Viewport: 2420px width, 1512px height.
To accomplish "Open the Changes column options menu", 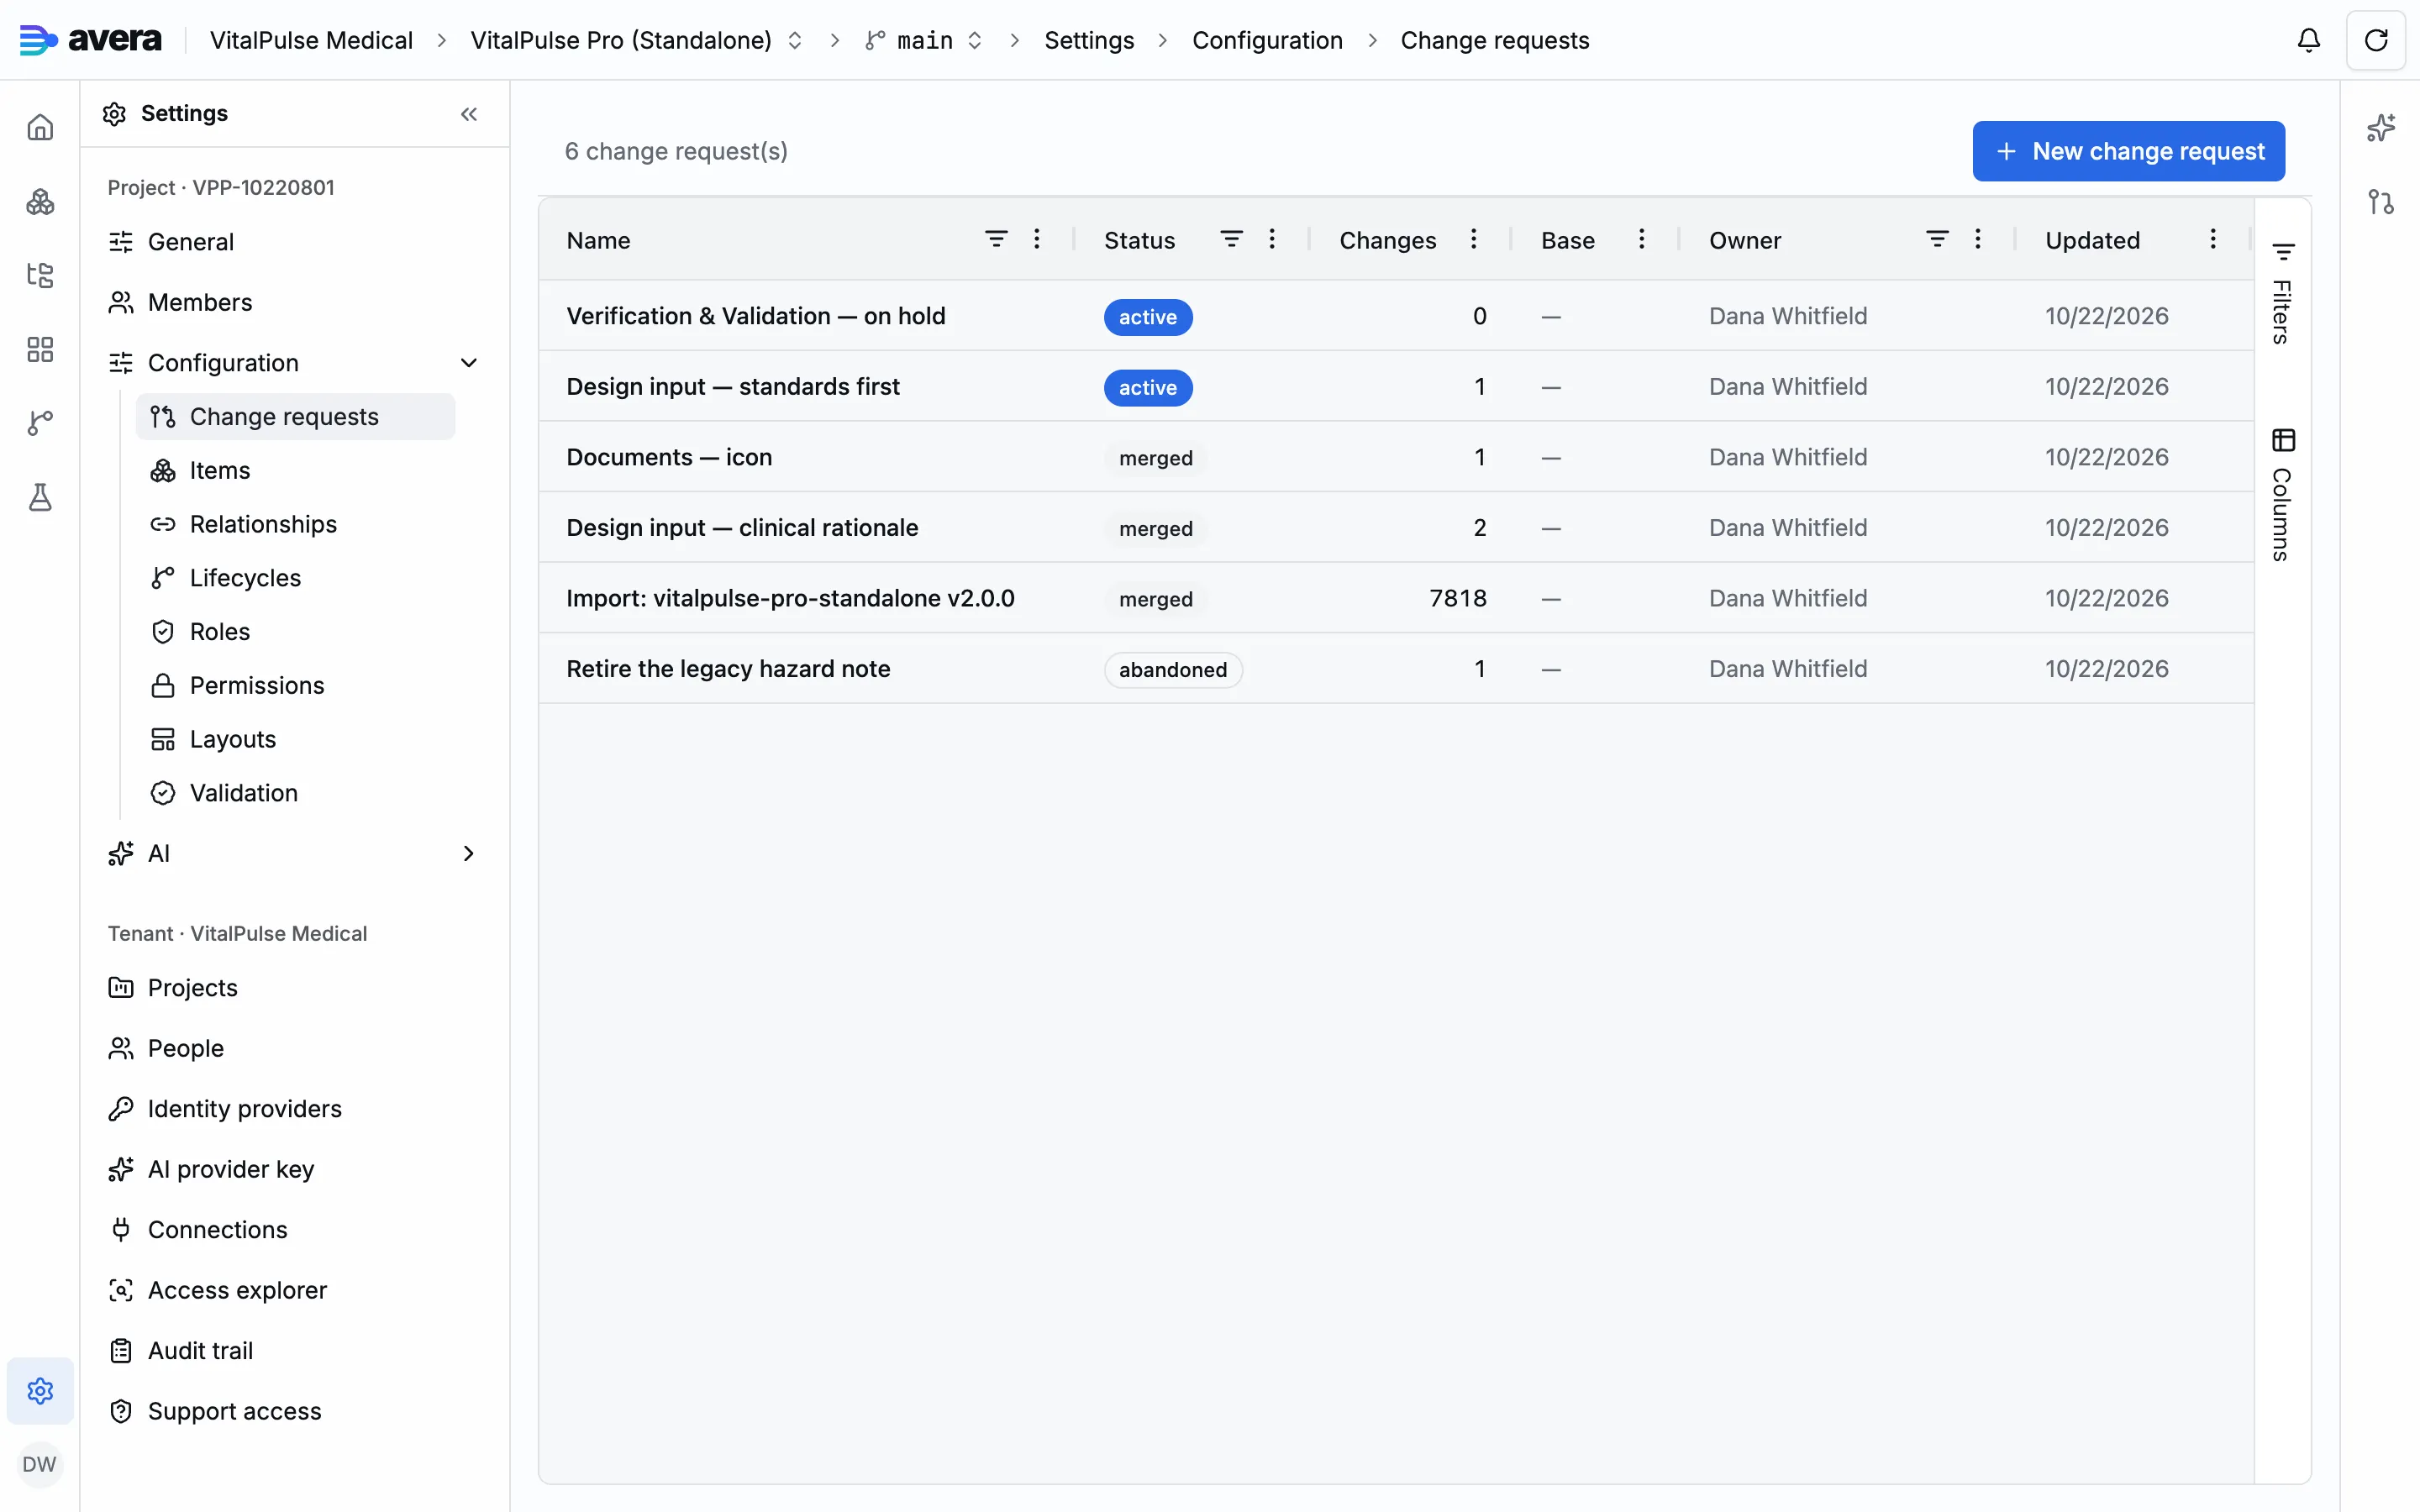I will 1473,239.
